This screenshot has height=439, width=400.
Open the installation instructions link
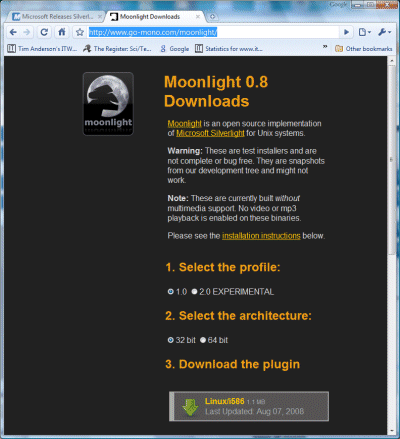pos(261,236)
